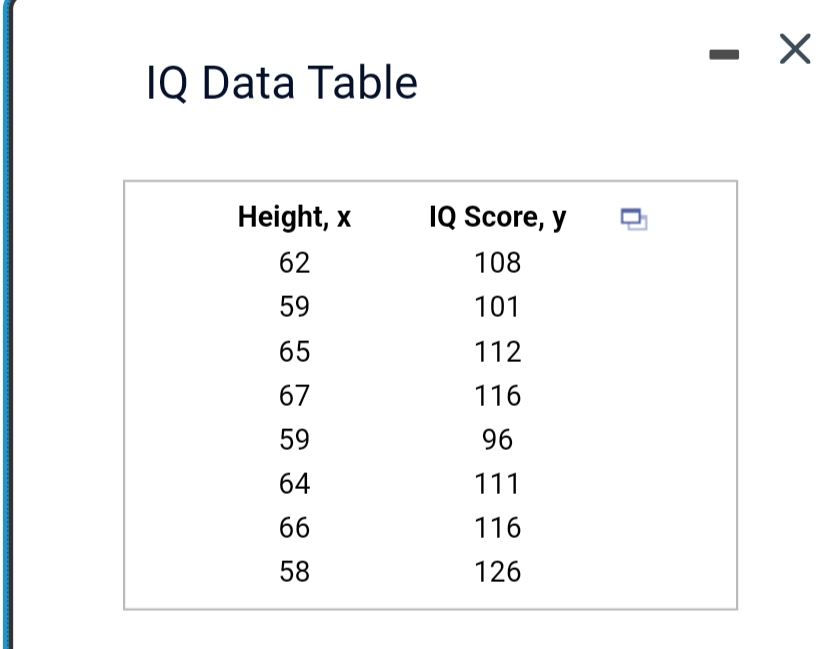Select the IQ score 111
837x649 pixels.
(496, 484)
